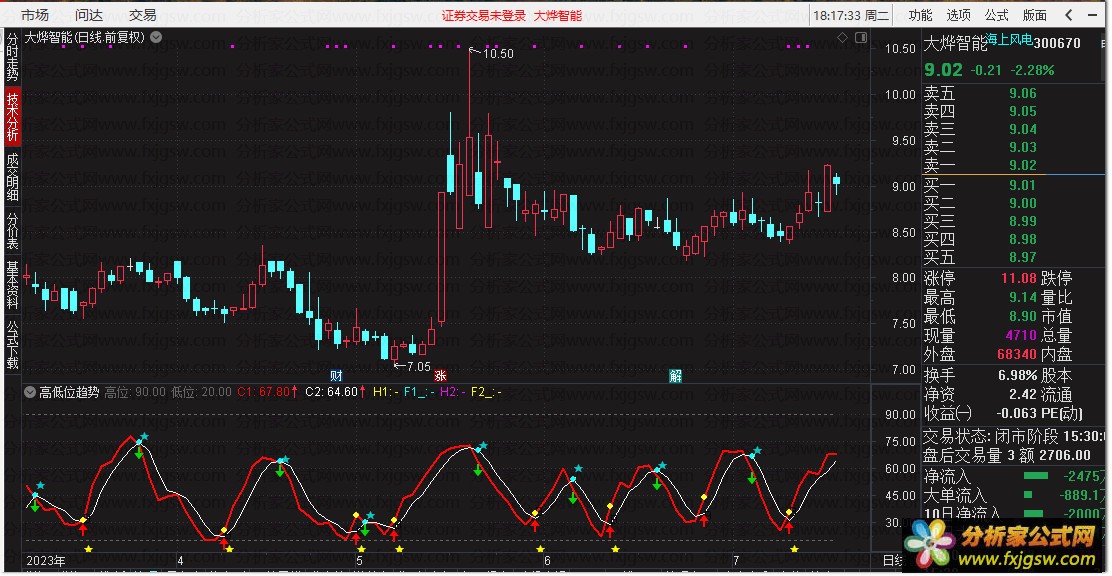1112x576 pixels.
Task: Click the 交易状态 闭市阶段 line
Action: (1015, 436)
